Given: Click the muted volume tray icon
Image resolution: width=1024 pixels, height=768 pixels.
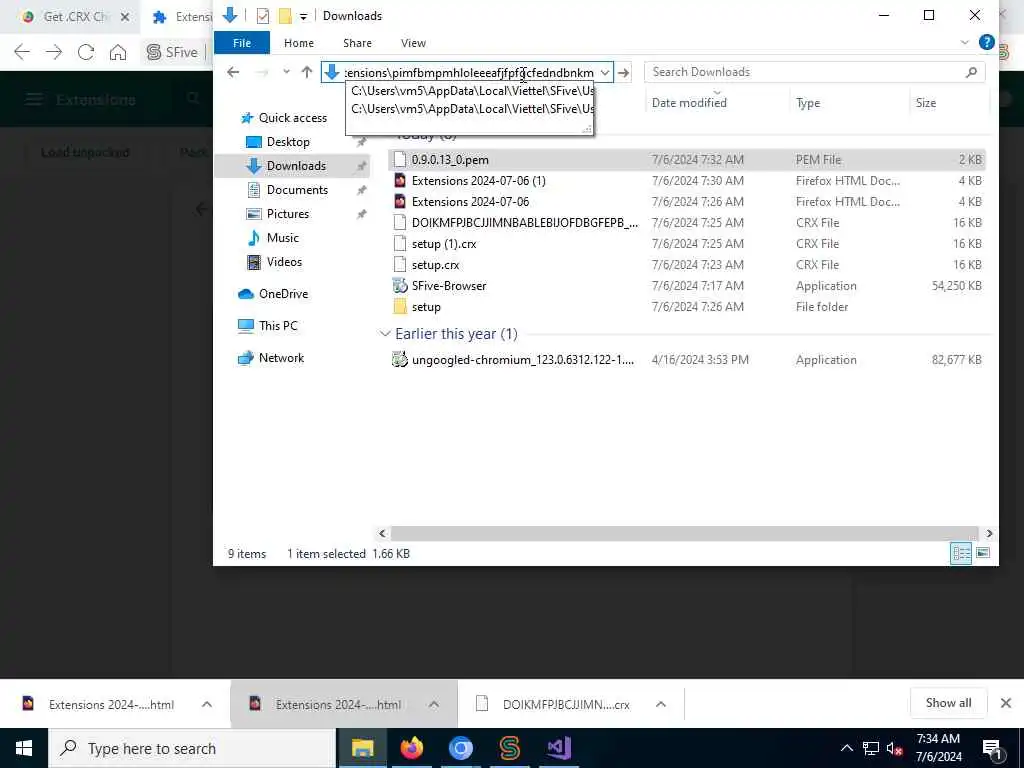Looking at the screenshot, I should 894,749.
